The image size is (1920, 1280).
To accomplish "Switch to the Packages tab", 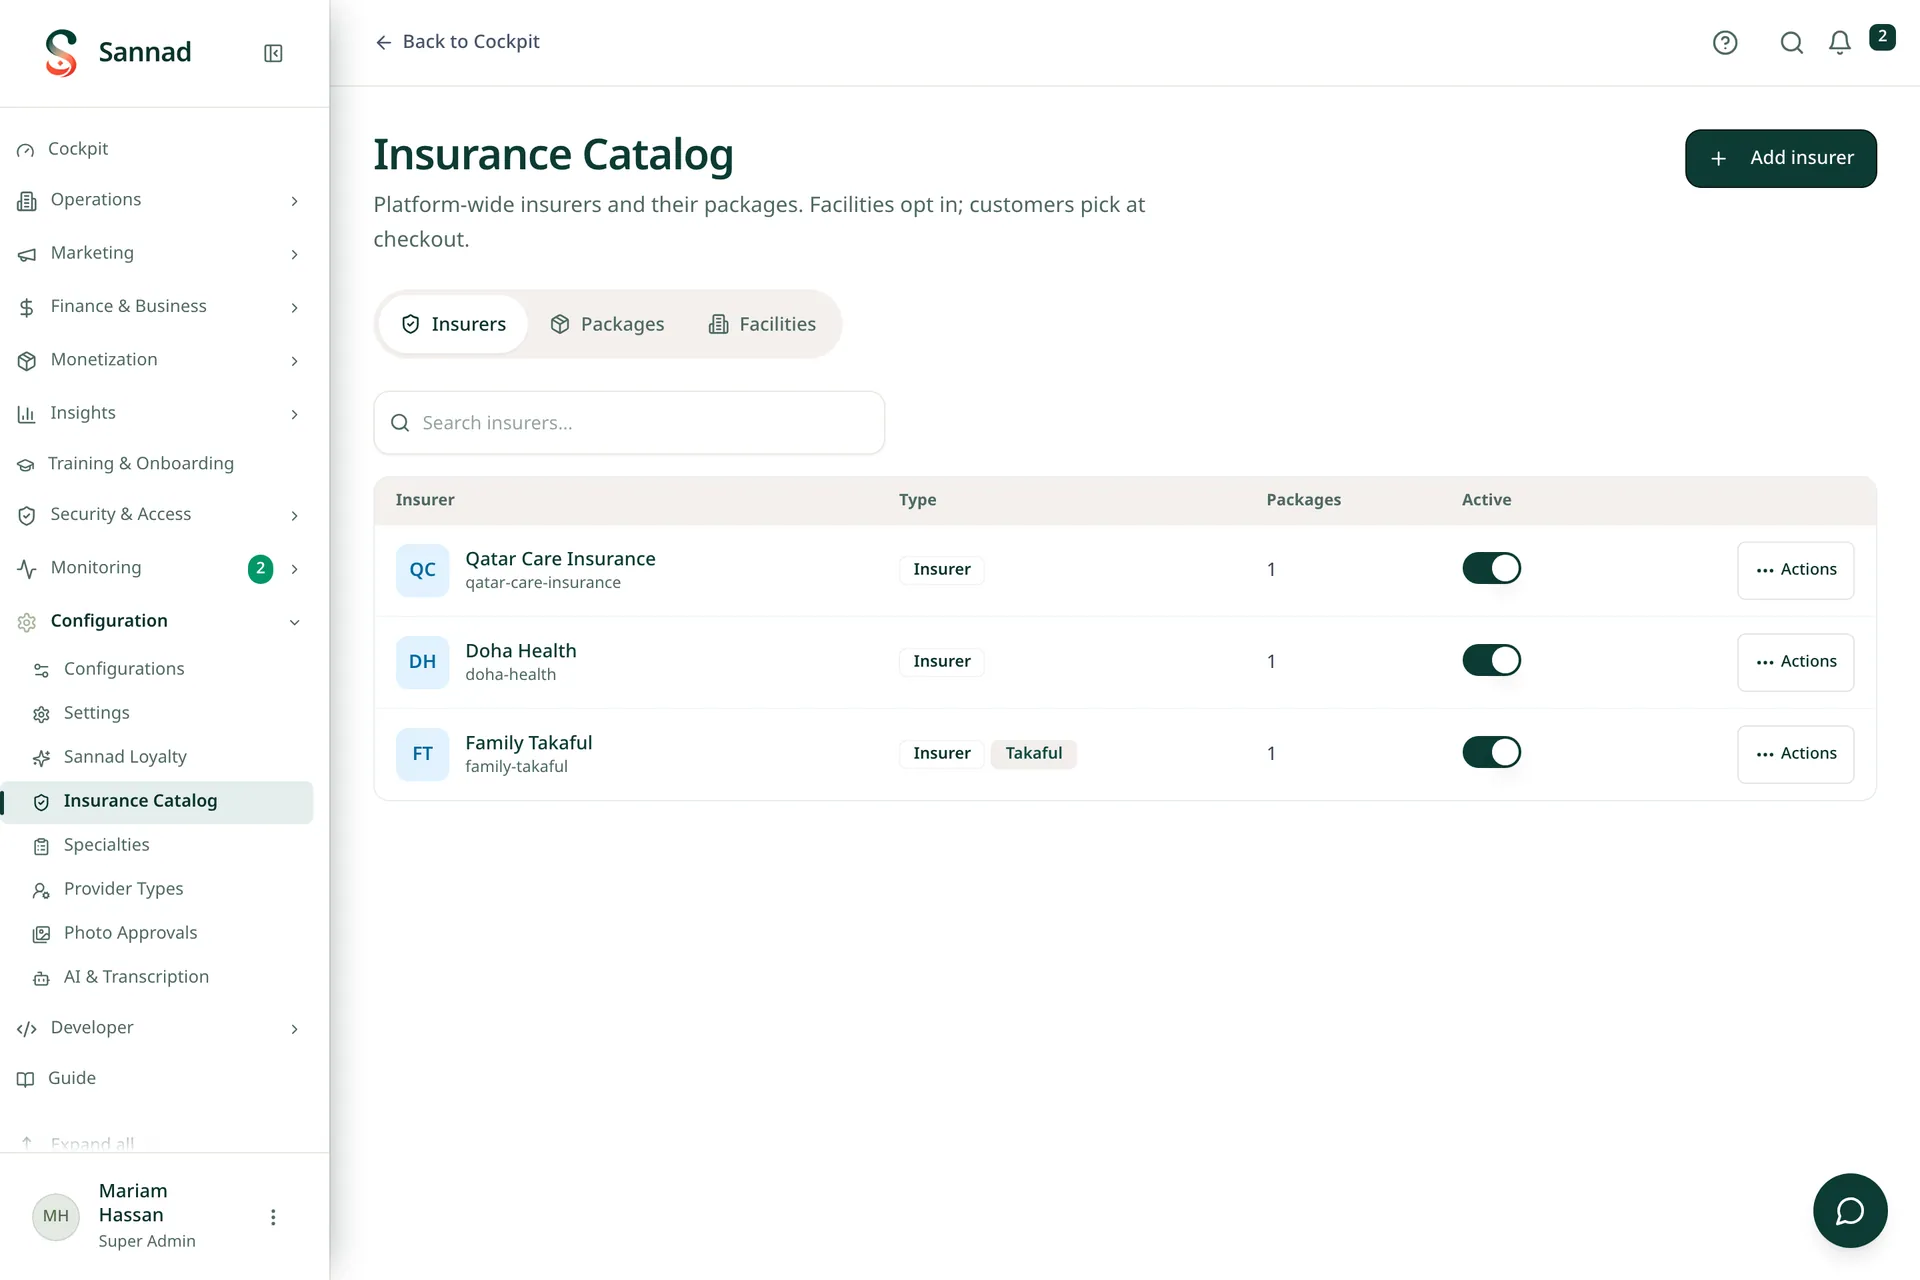I will [x=607, y=324].
